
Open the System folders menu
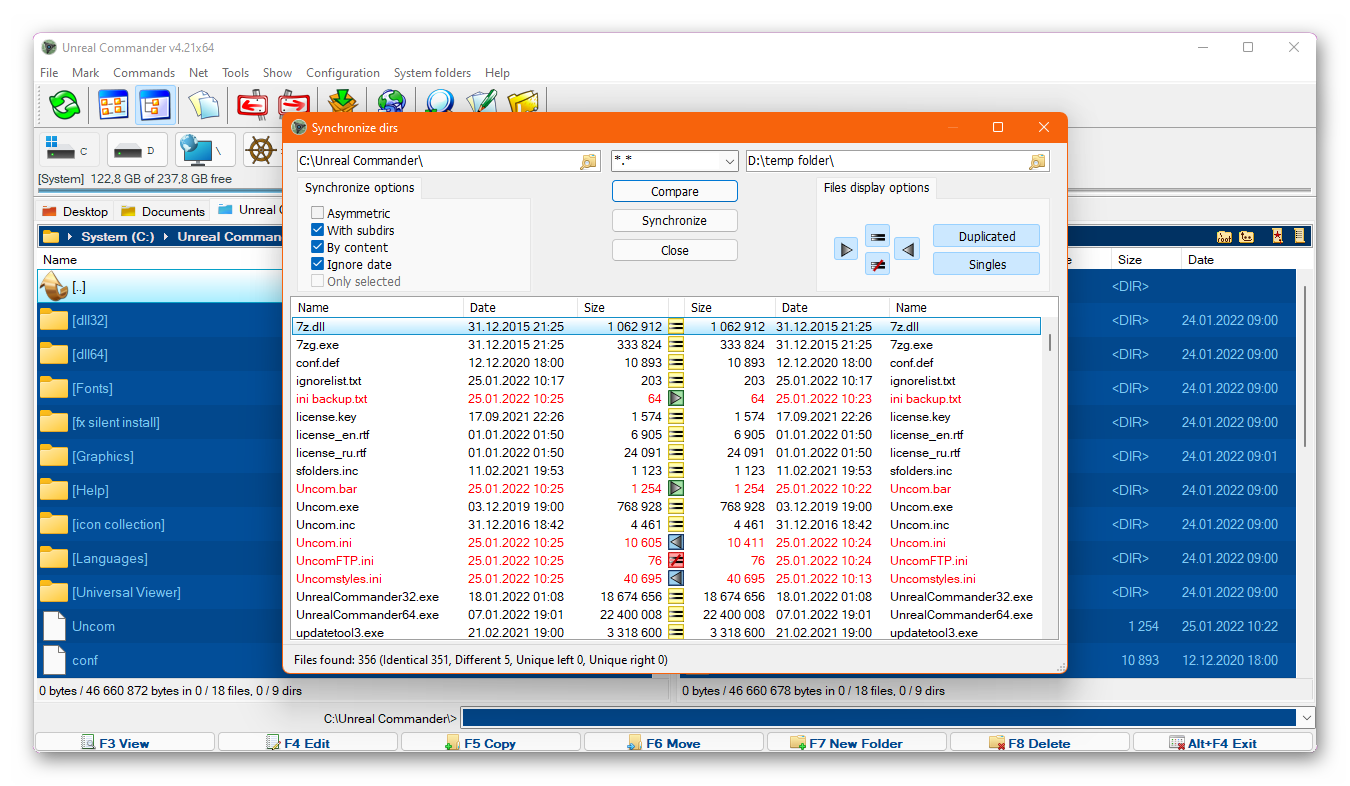click(x=432, y=73)
